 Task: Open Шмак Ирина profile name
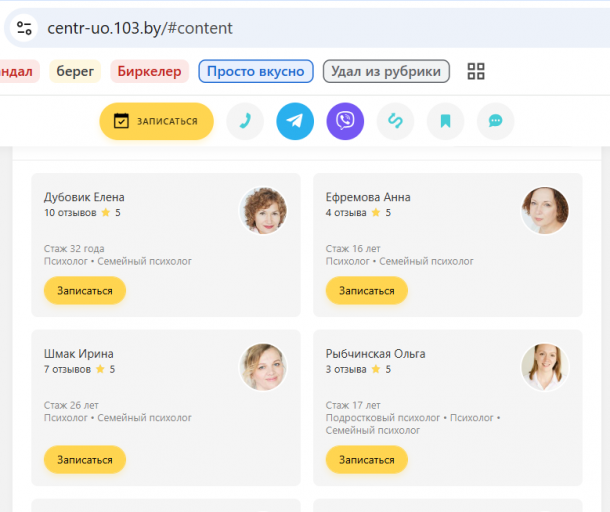tap(79, 354)
